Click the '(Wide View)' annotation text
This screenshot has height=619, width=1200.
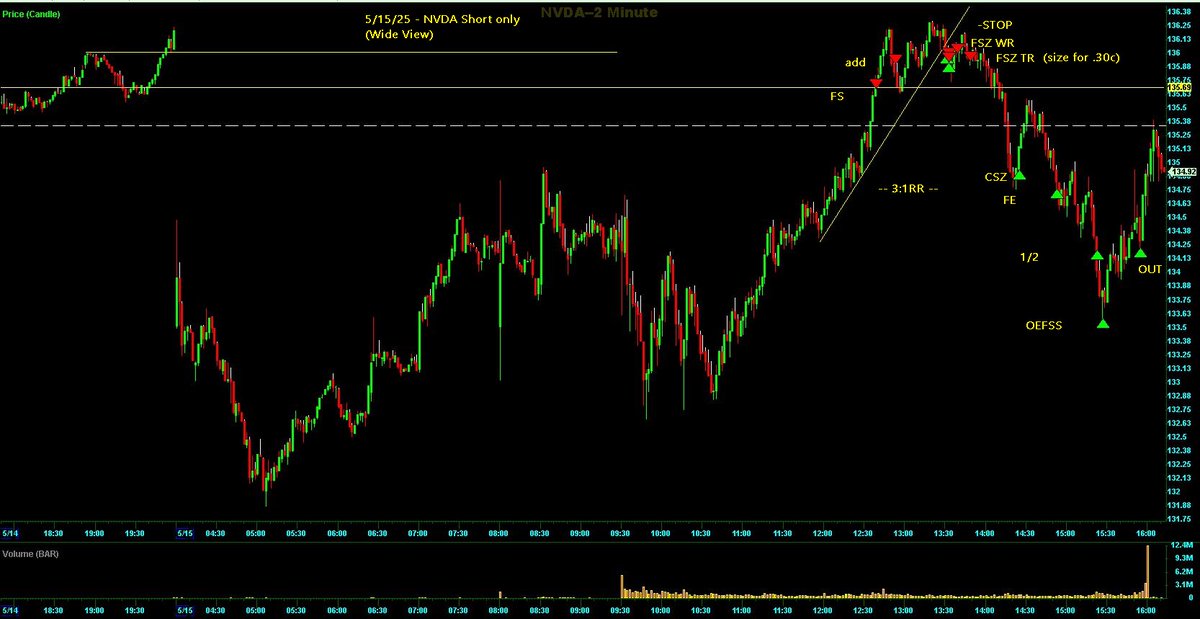pos(399,35)
